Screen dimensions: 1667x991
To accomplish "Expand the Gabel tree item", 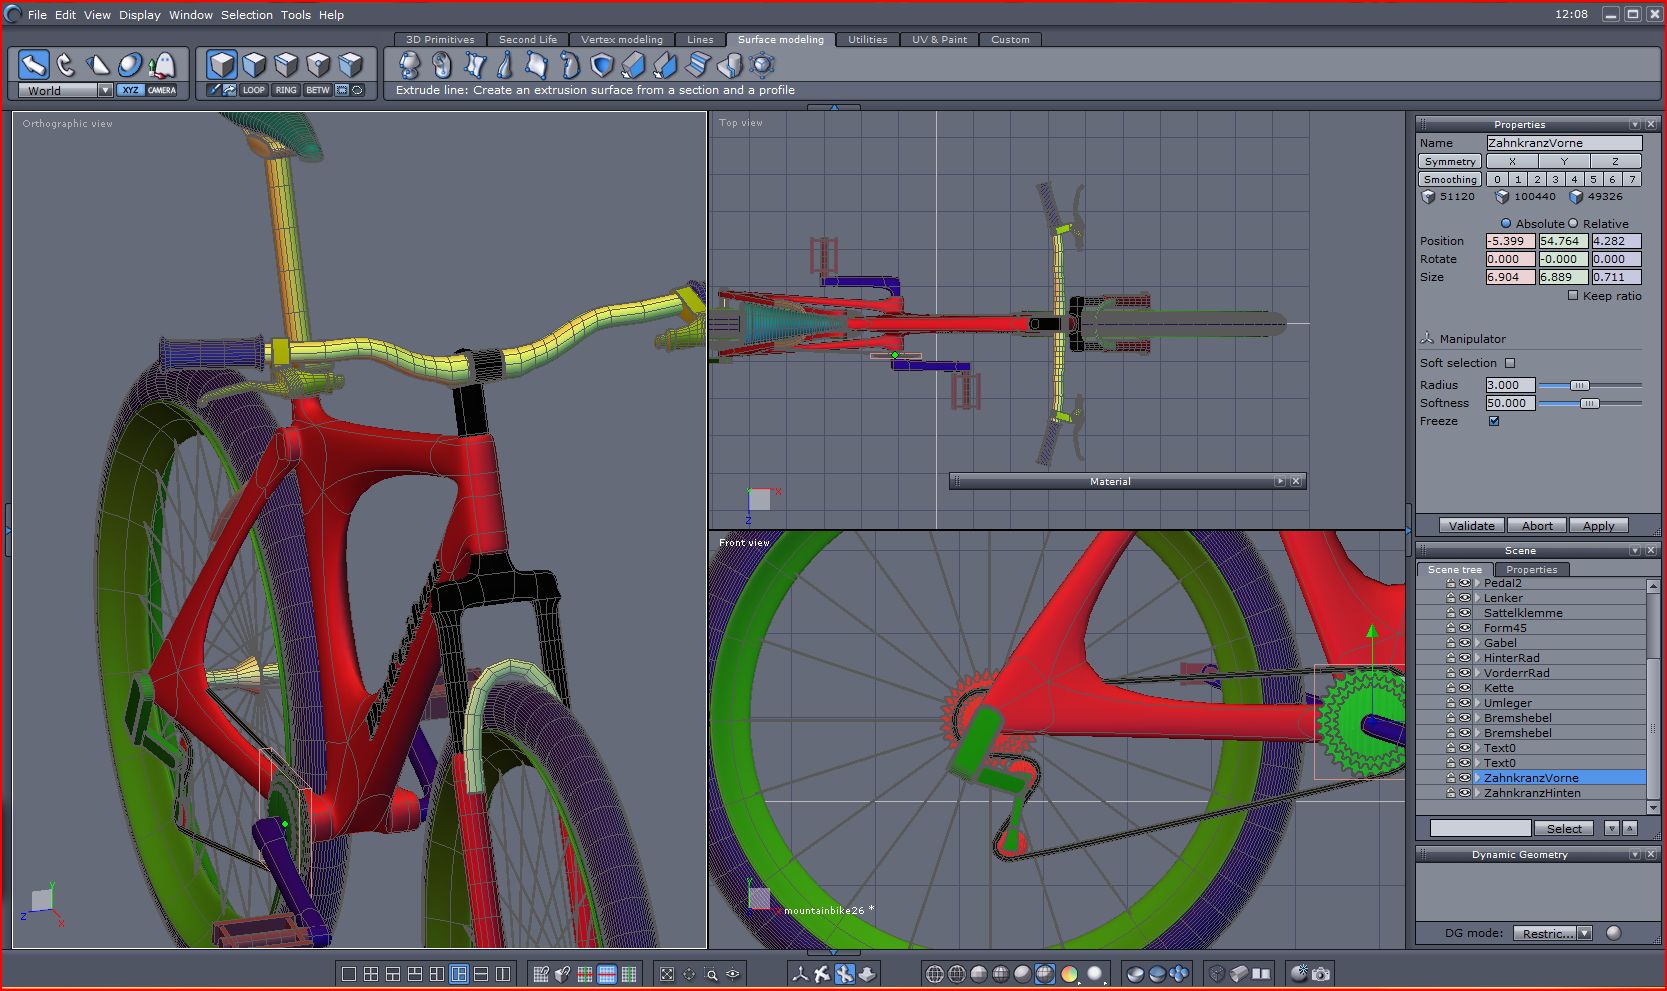I will (1477, 643).
